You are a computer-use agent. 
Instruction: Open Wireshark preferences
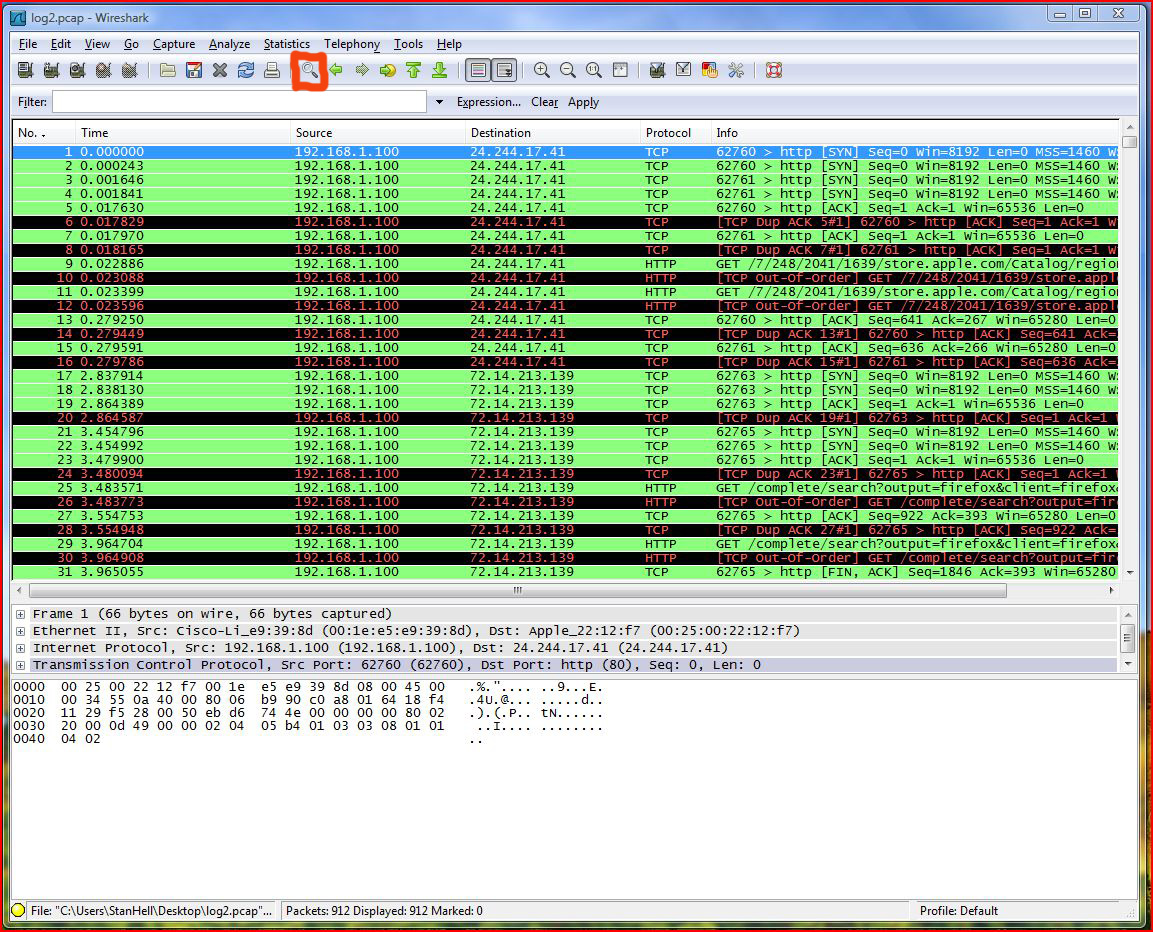pos(736,71)
